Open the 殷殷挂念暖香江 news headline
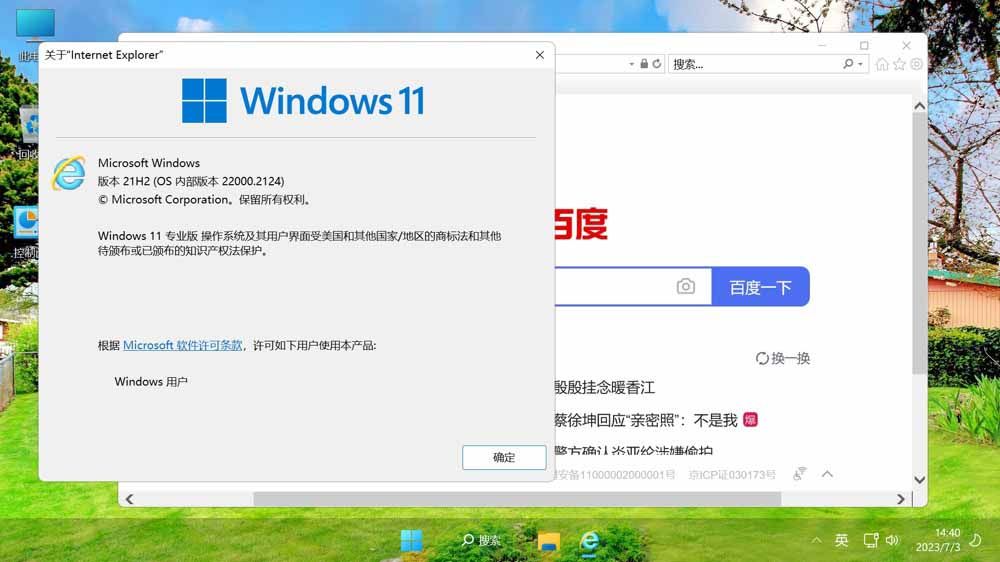Viewport: 1000px width, 562px height. pyautogui.click(x=605, y=387)
